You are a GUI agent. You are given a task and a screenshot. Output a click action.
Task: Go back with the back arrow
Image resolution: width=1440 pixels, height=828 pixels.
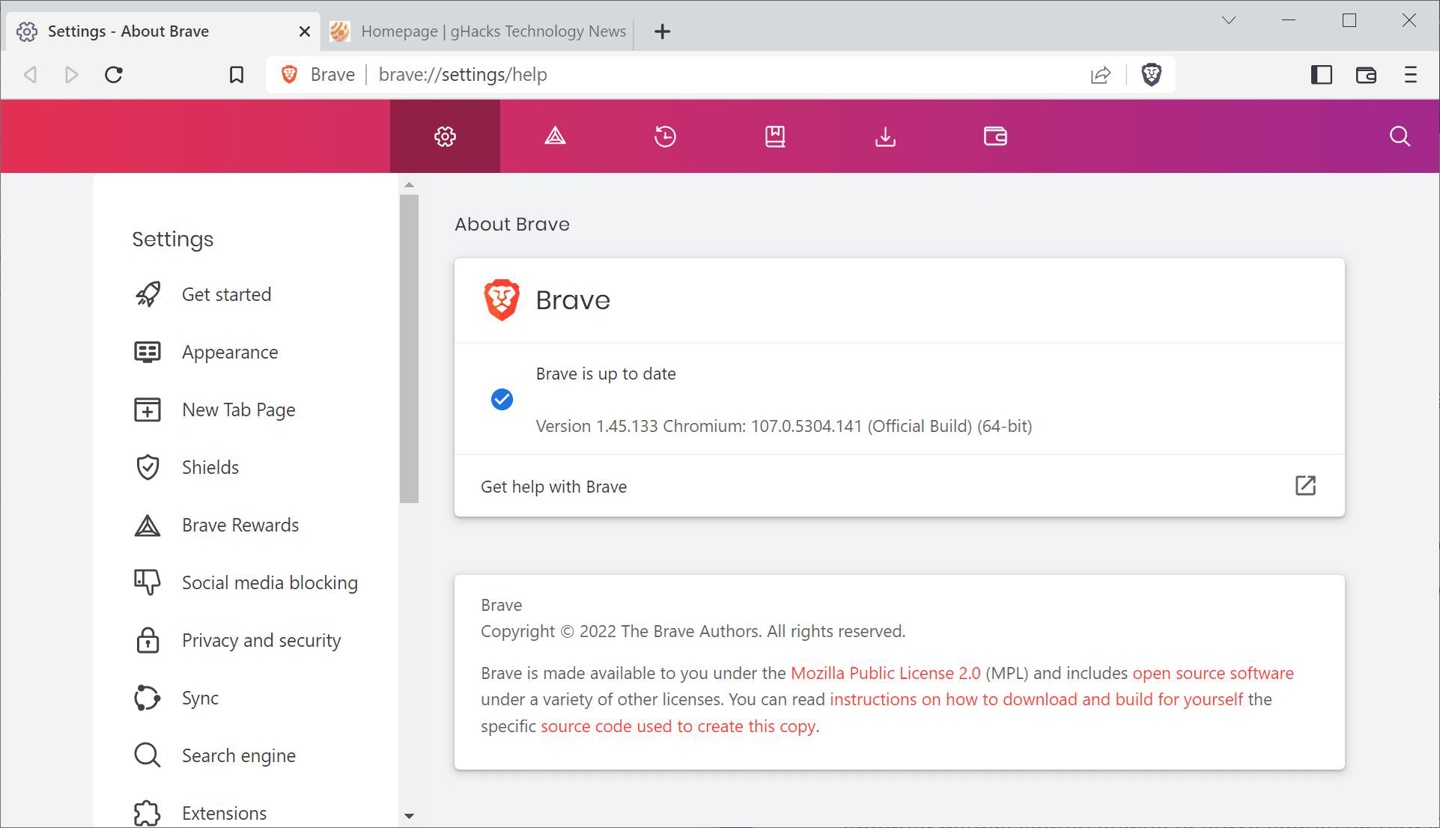pos(30,74)
